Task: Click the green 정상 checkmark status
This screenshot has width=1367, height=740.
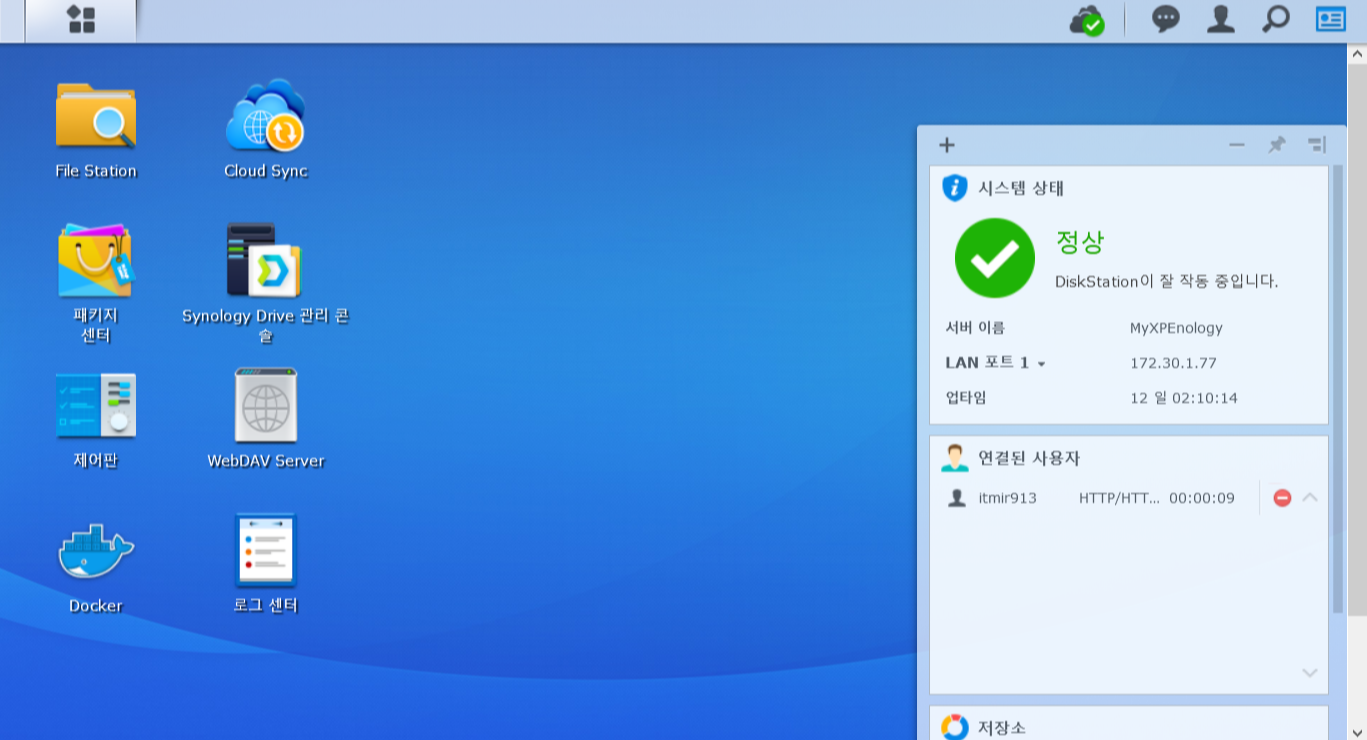Action: 995,258
